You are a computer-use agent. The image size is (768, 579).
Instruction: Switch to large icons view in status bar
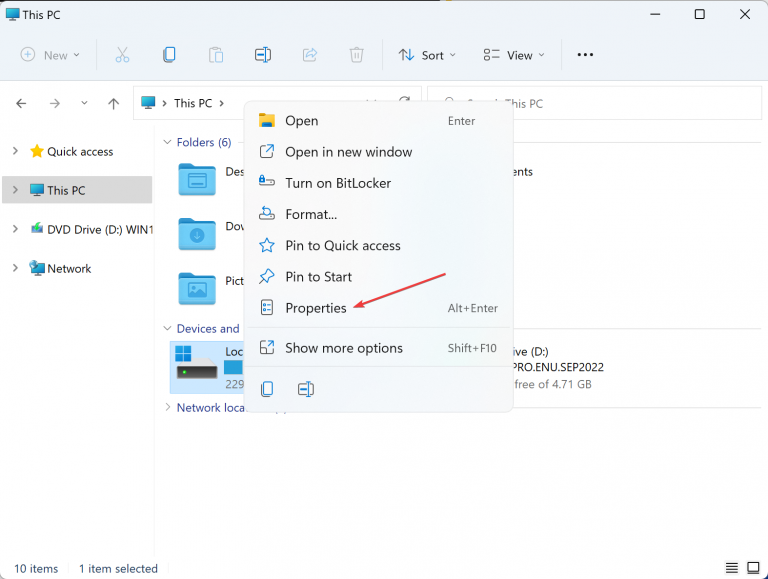pyautogui.click(x=753, y=568)
